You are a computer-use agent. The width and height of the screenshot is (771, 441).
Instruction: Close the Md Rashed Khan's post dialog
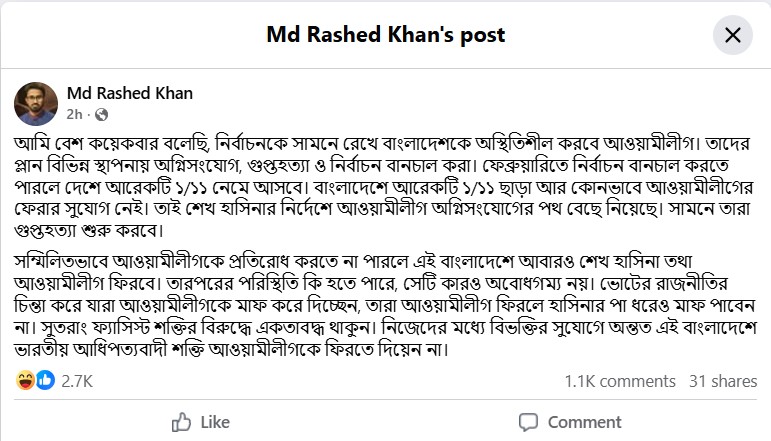[732, 35]
